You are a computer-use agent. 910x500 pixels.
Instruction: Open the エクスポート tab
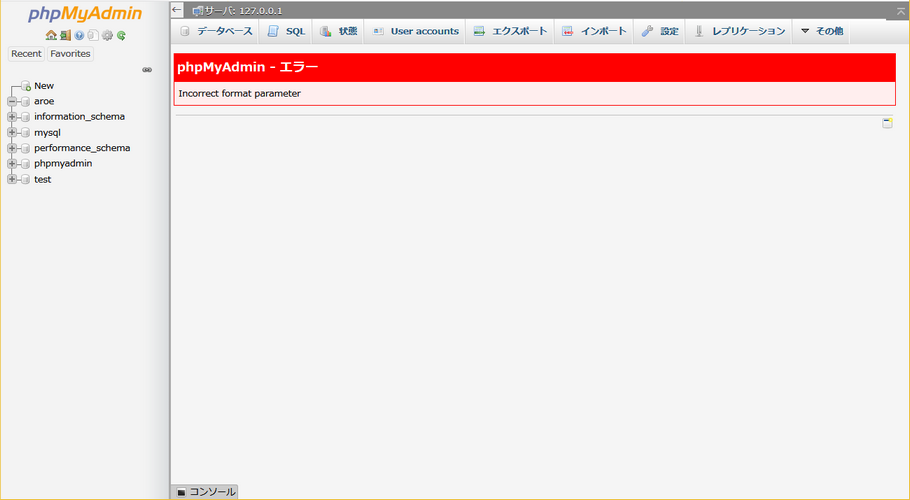(510, 31)
